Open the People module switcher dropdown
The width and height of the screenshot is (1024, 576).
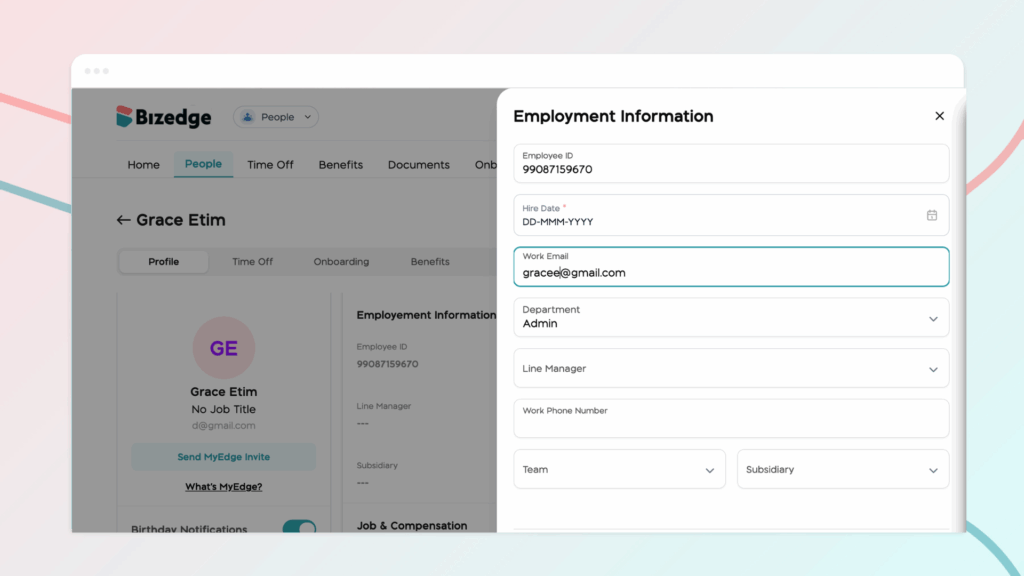[276, 117]
